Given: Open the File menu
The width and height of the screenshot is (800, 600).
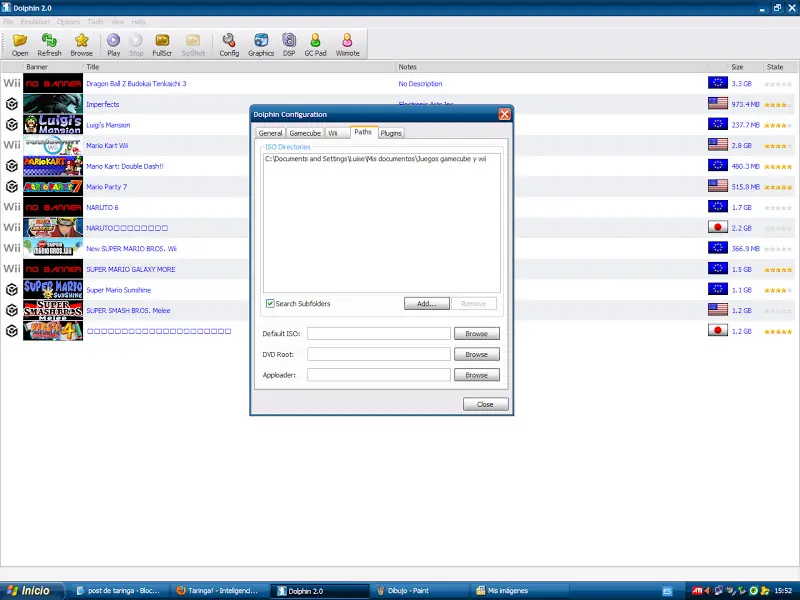Looking at the screenshot, I should 8,21.
